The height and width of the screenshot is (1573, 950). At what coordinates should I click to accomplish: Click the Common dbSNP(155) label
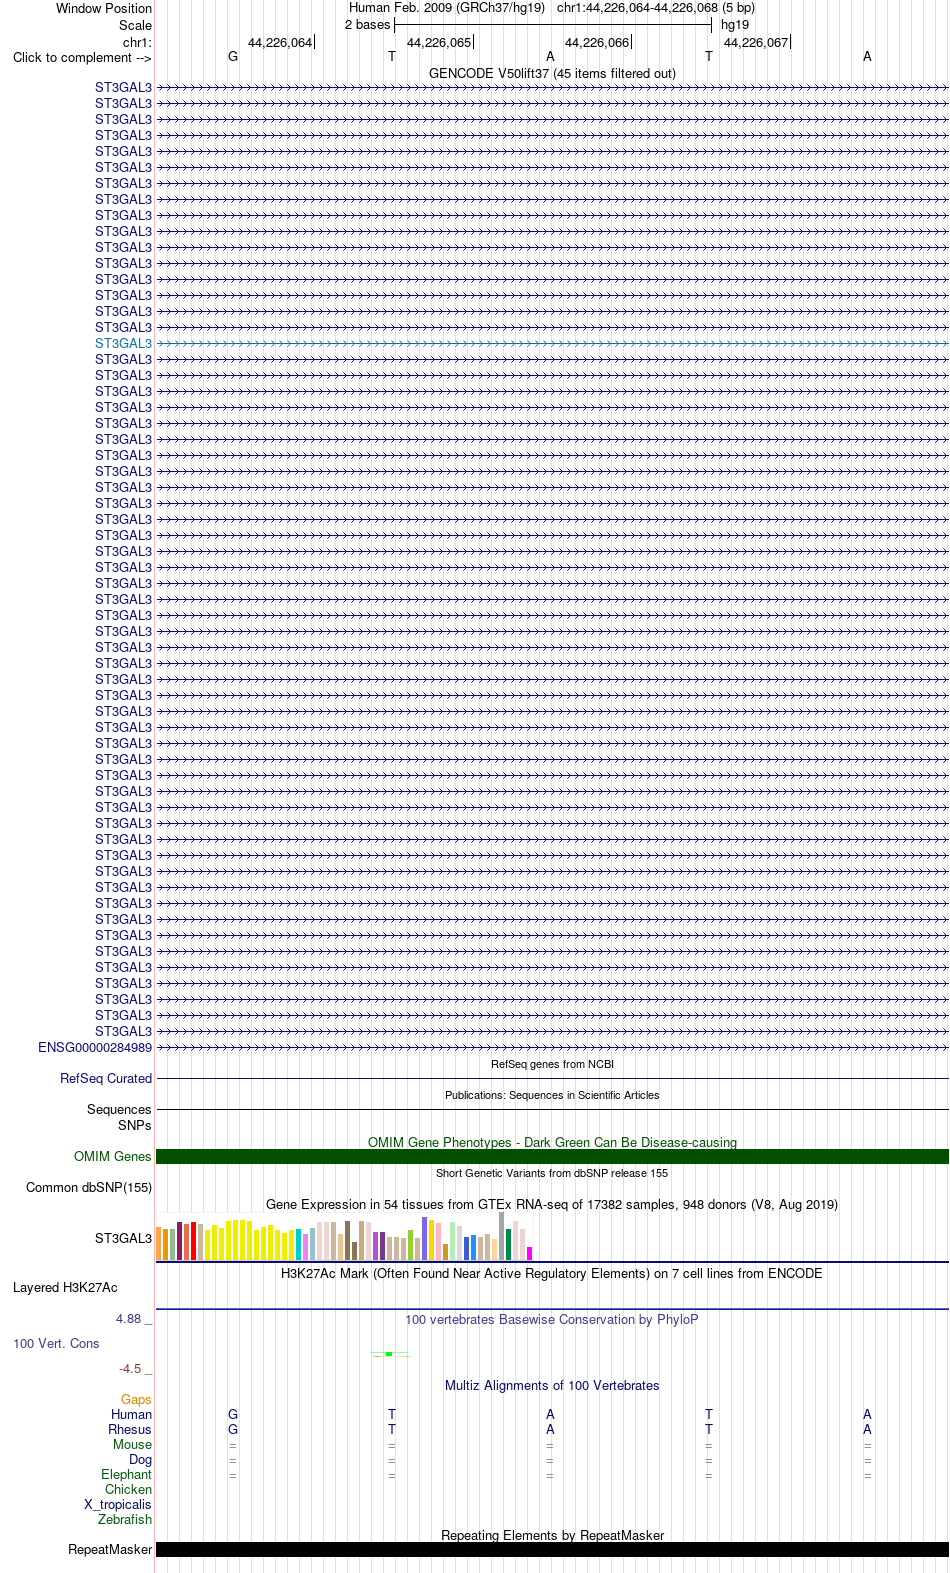click(89, 1187)
